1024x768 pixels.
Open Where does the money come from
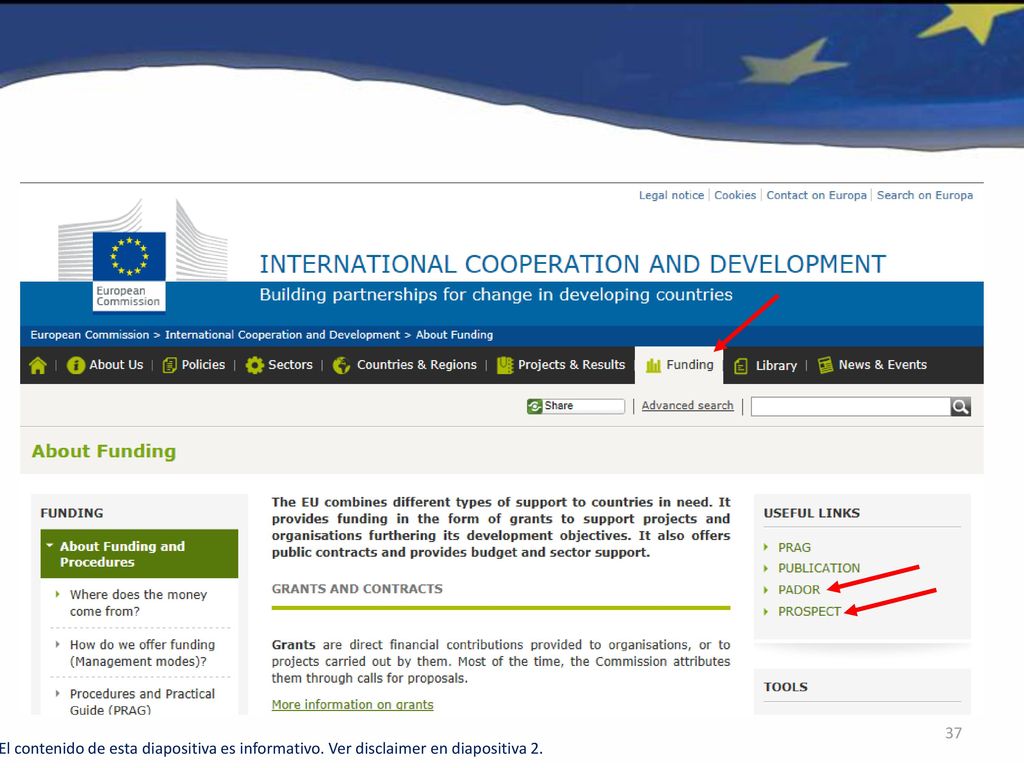click(x=138, y=603)
